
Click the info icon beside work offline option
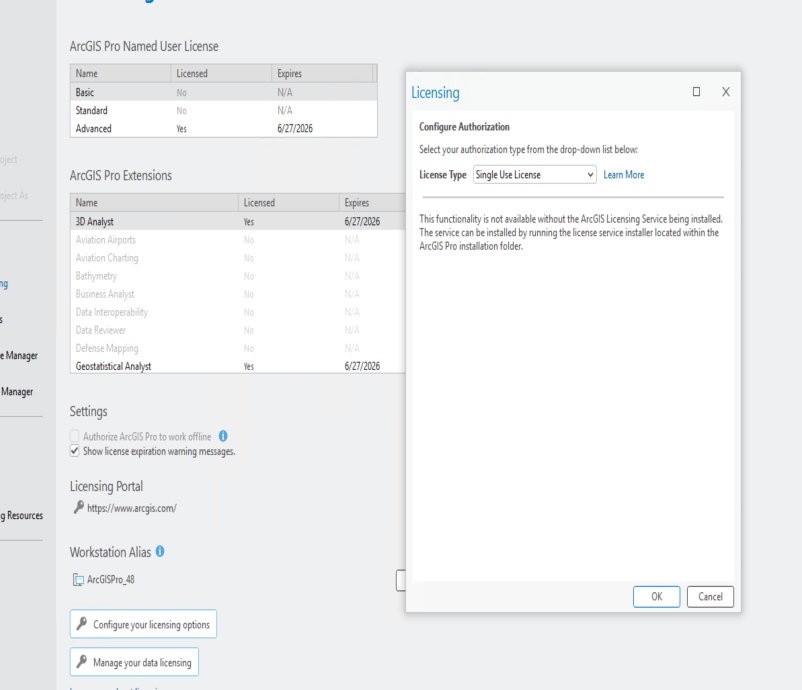click(223, 436)
